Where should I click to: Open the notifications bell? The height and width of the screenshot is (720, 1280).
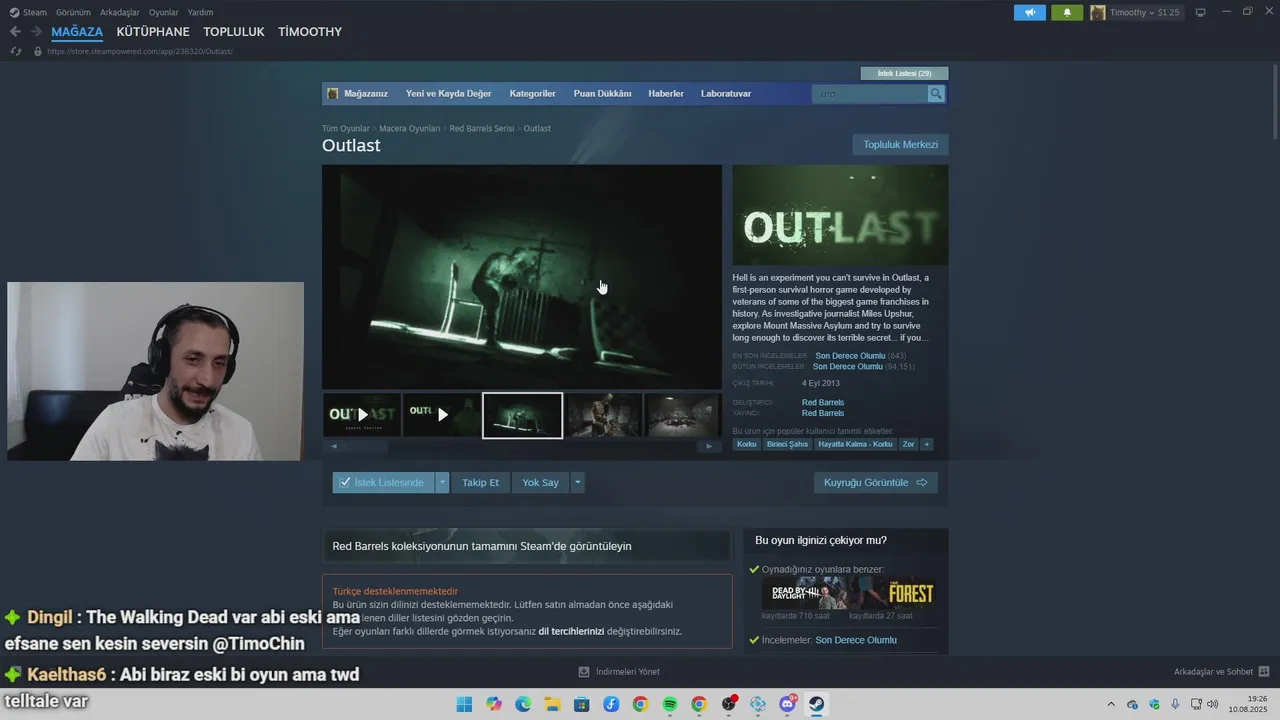1067,12
